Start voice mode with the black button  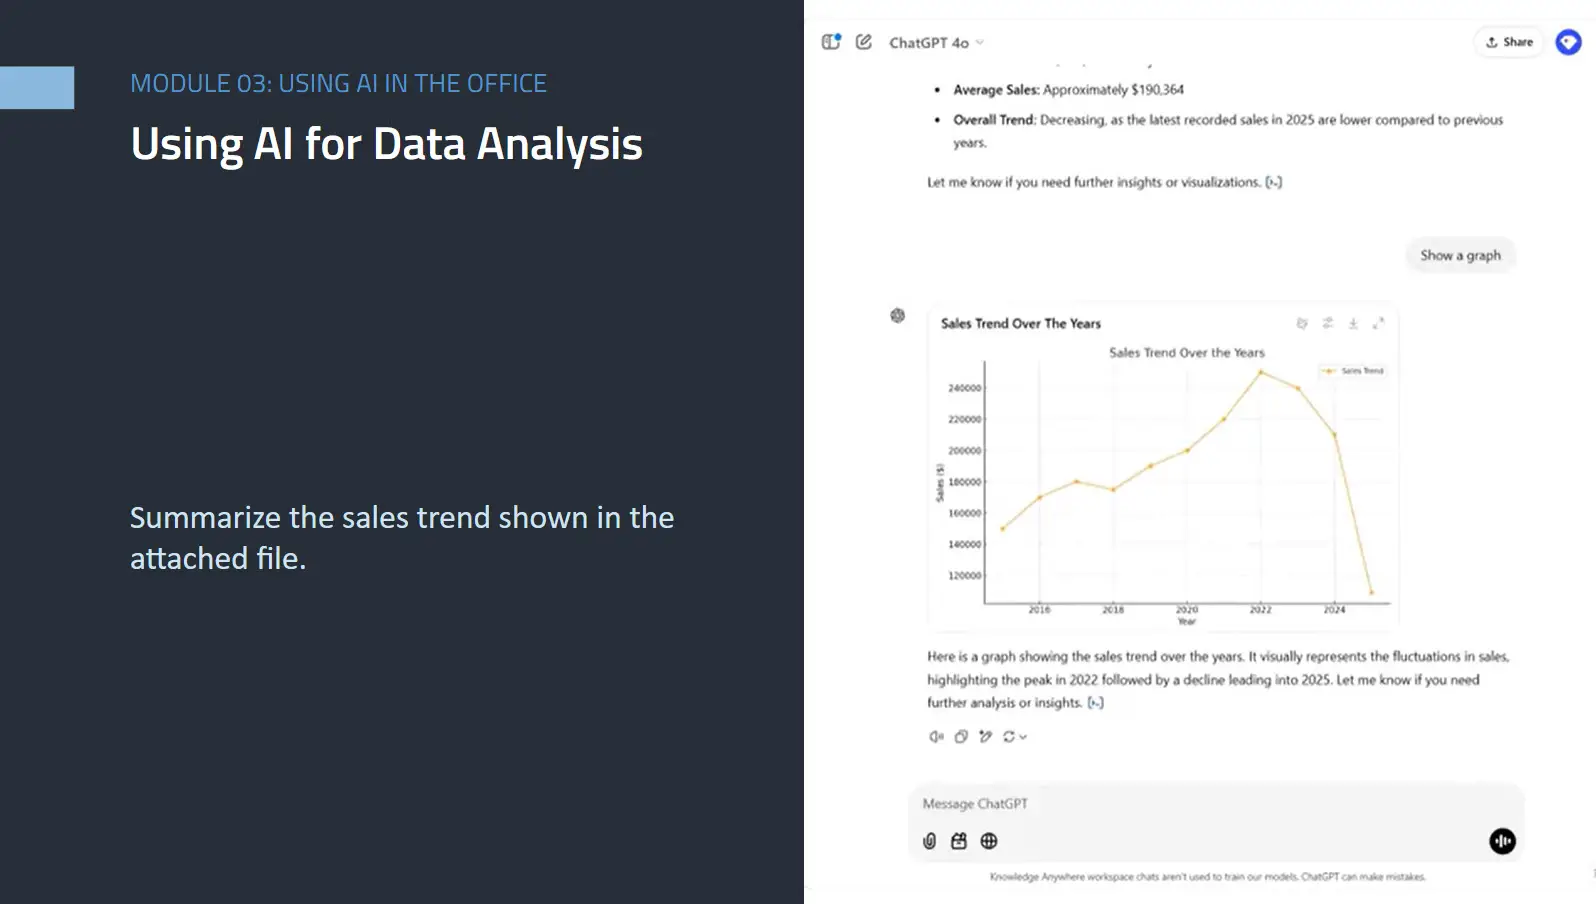(x=1502, y=841)
